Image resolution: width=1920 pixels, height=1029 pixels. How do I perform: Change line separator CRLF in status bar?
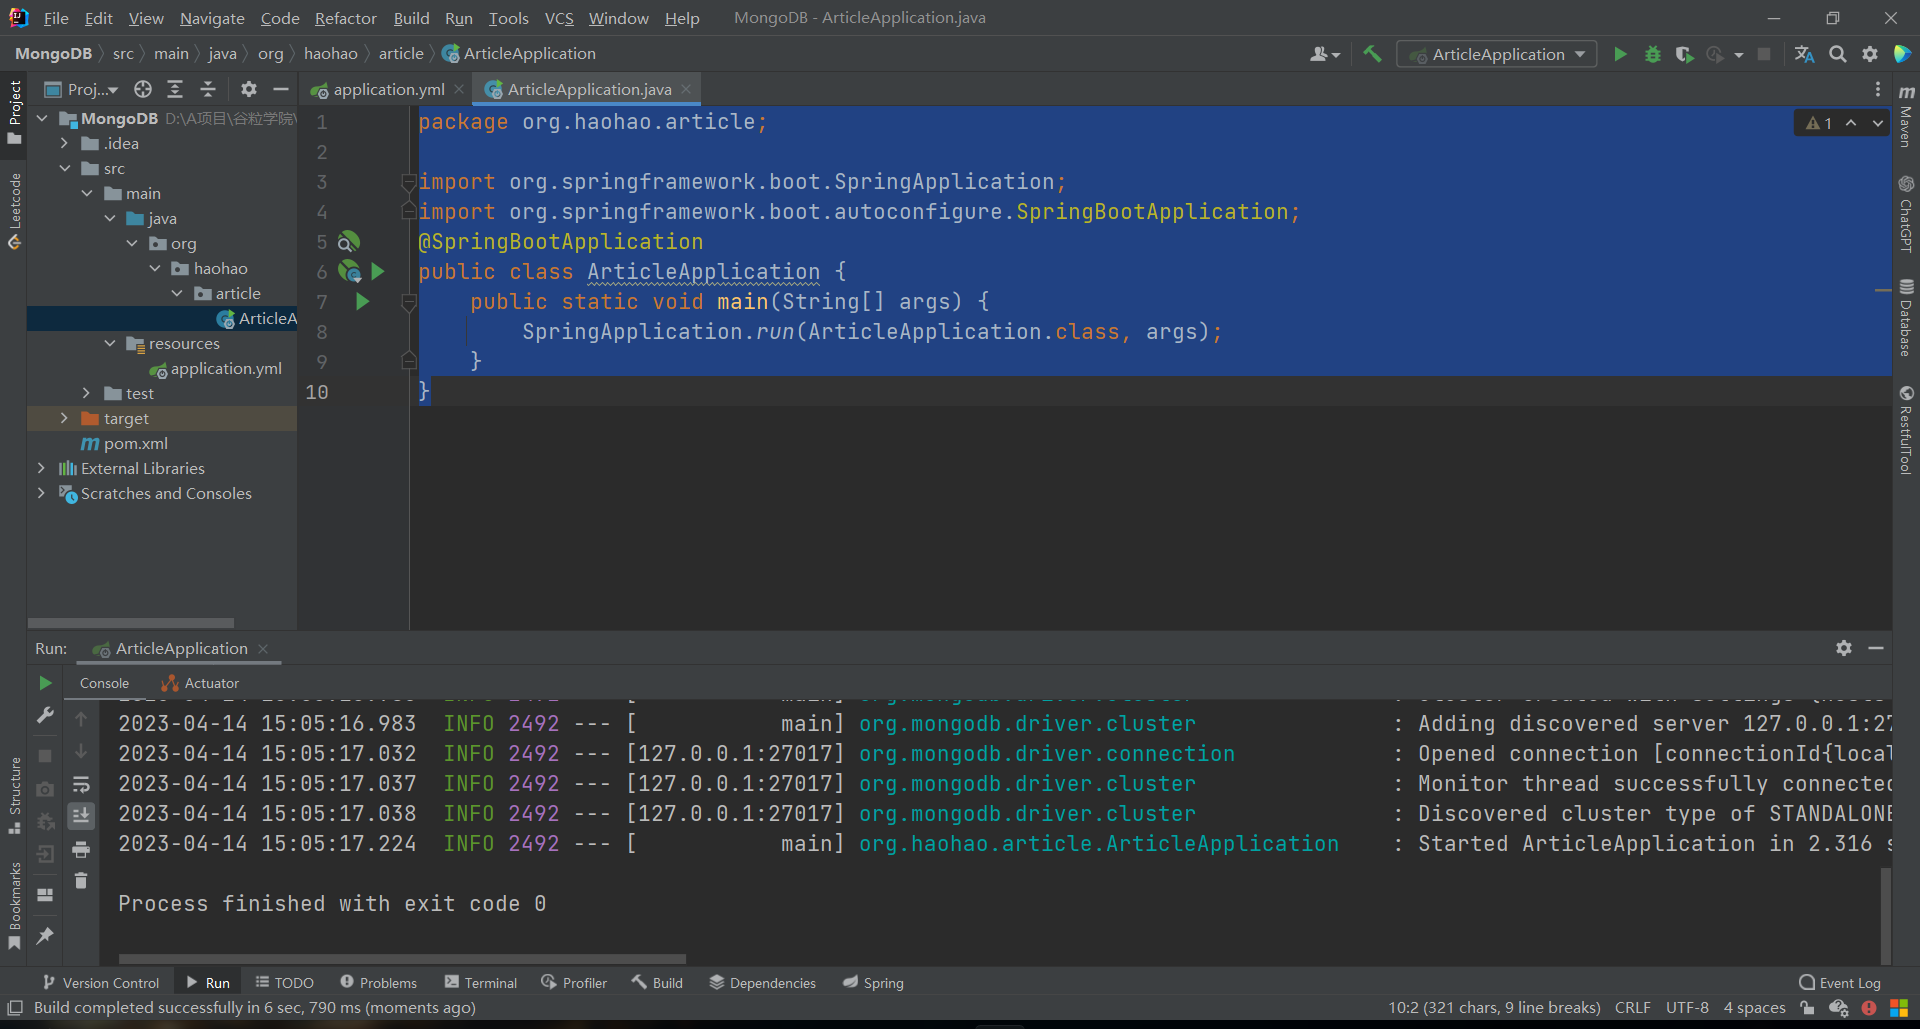pos(1632,1008)
